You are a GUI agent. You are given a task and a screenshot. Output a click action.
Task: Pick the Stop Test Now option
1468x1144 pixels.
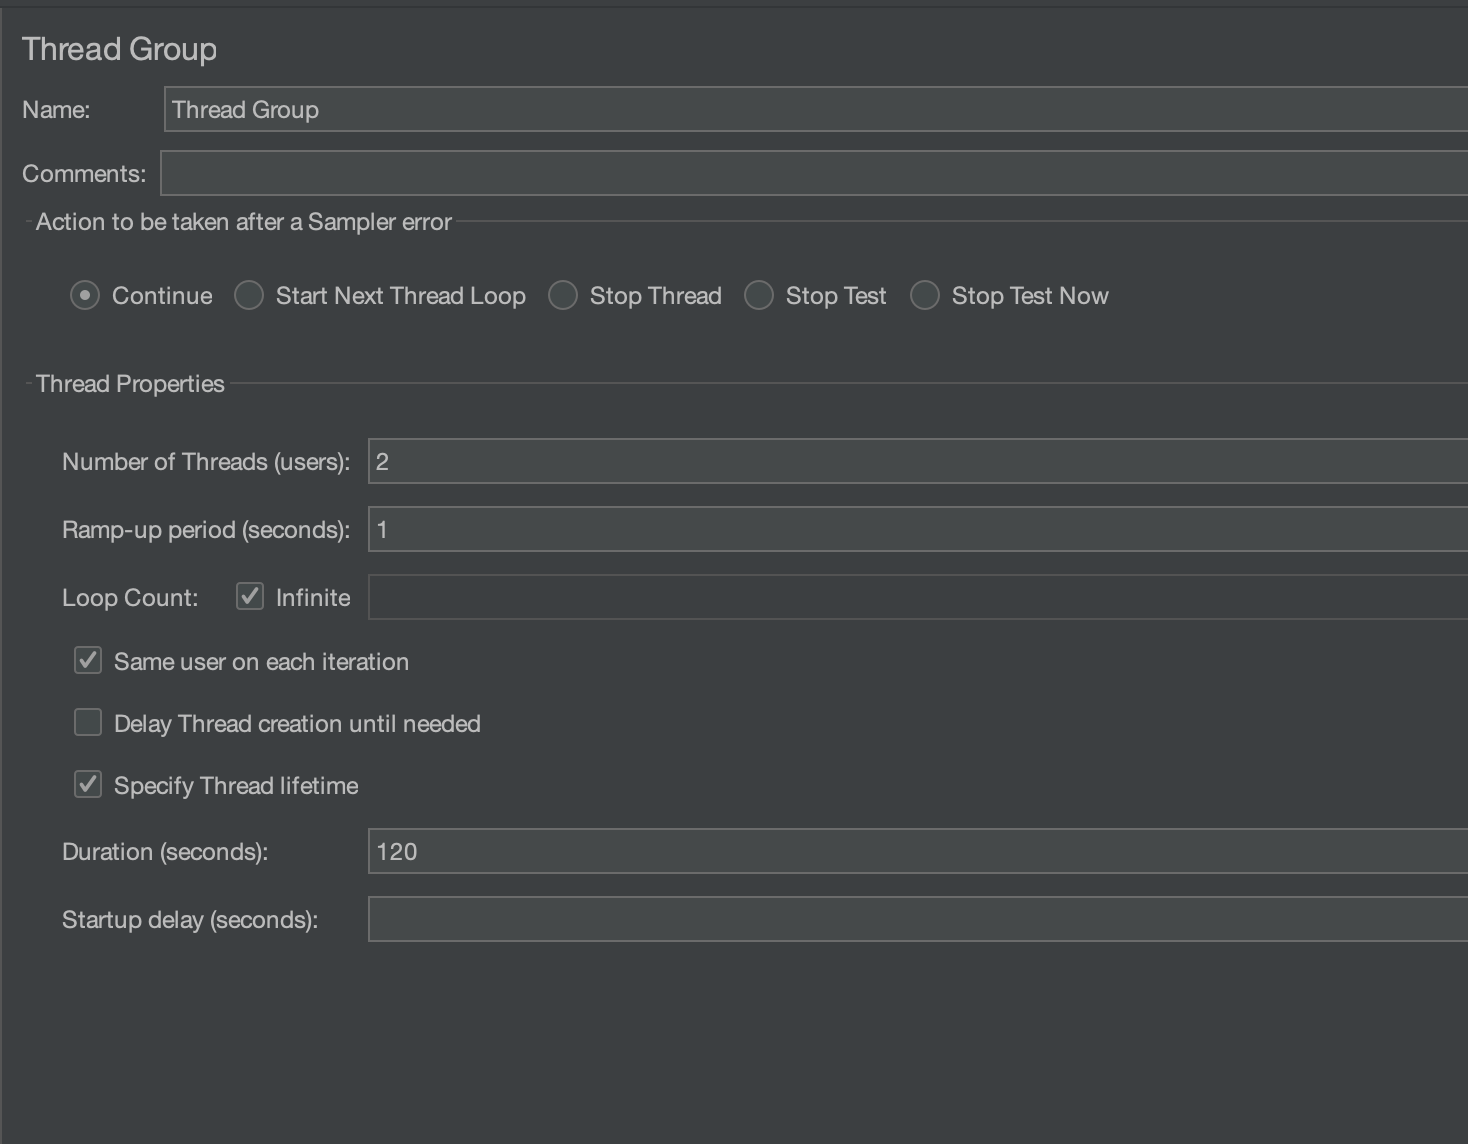coord(924,295)
